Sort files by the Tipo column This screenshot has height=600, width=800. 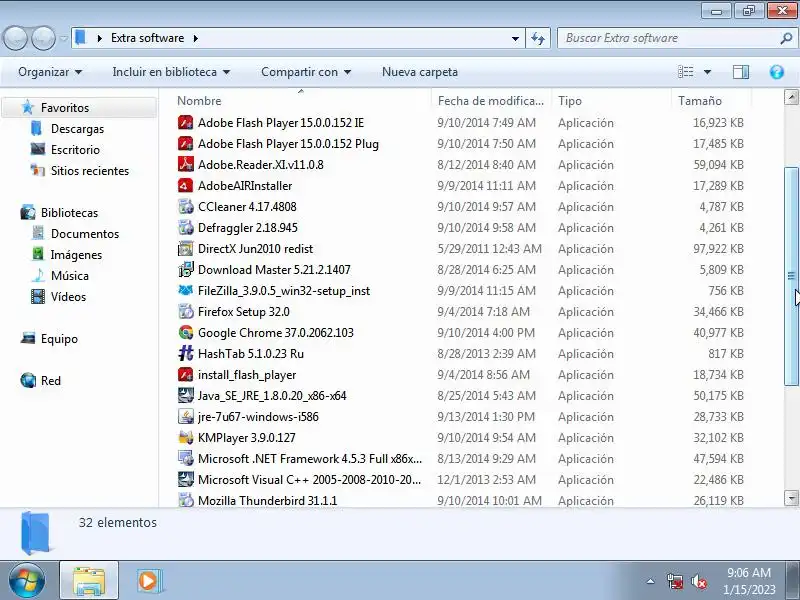(x=611, y=101)
